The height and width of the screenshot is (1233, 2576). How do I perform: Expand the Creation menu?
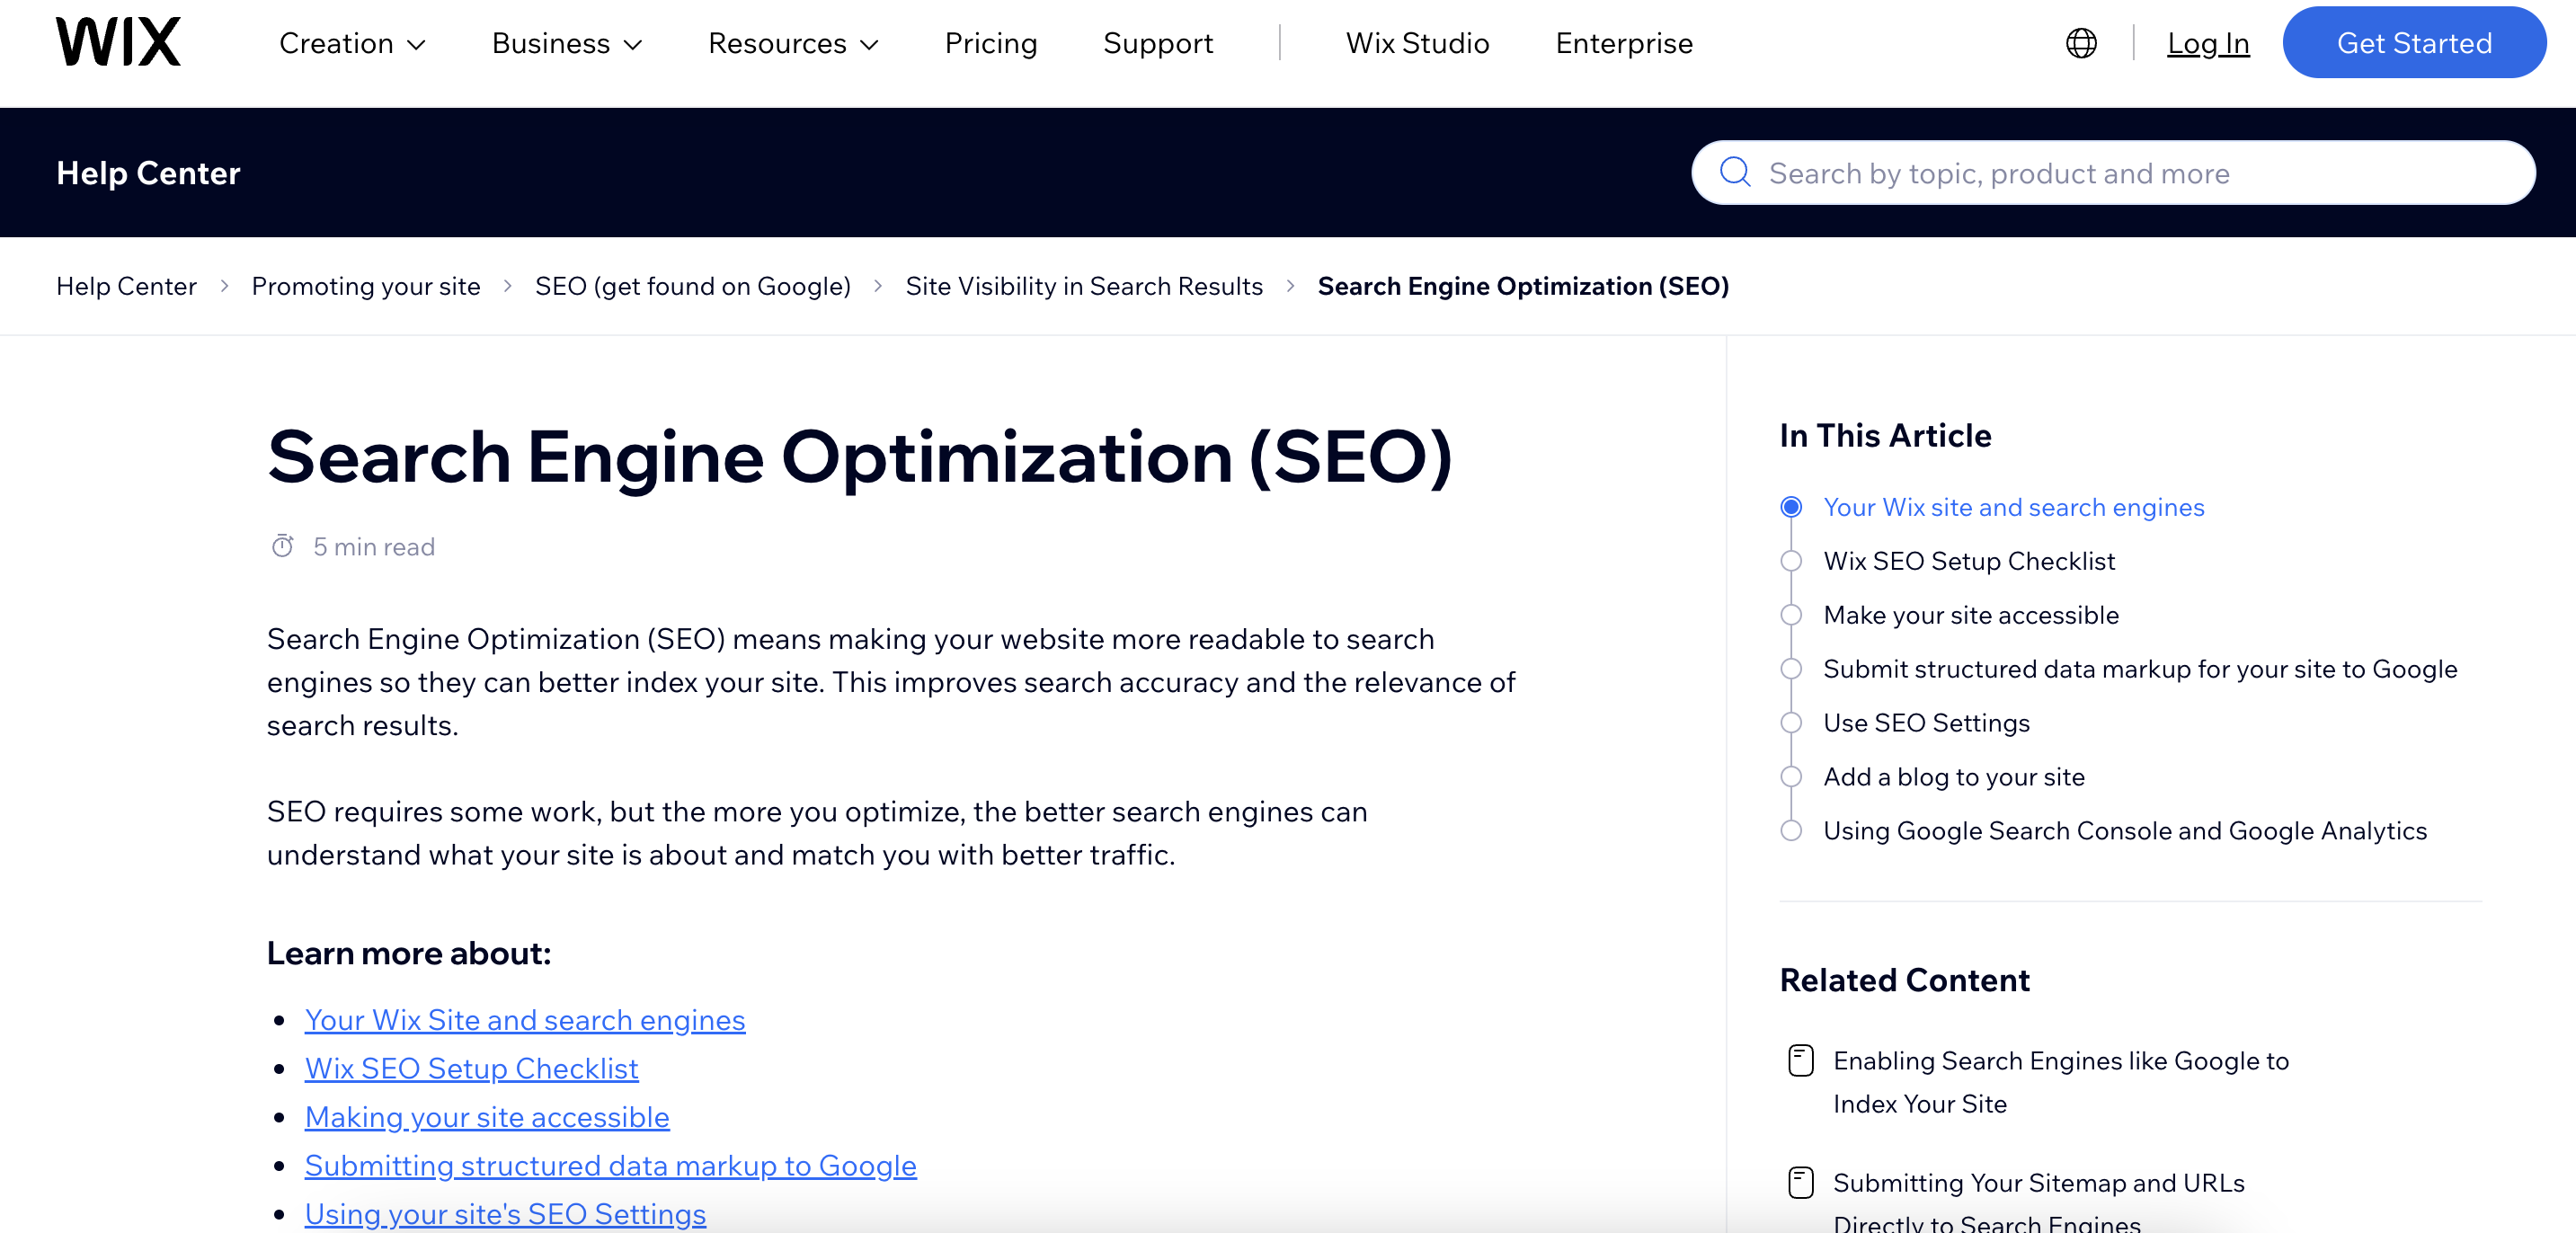[353, 43]
